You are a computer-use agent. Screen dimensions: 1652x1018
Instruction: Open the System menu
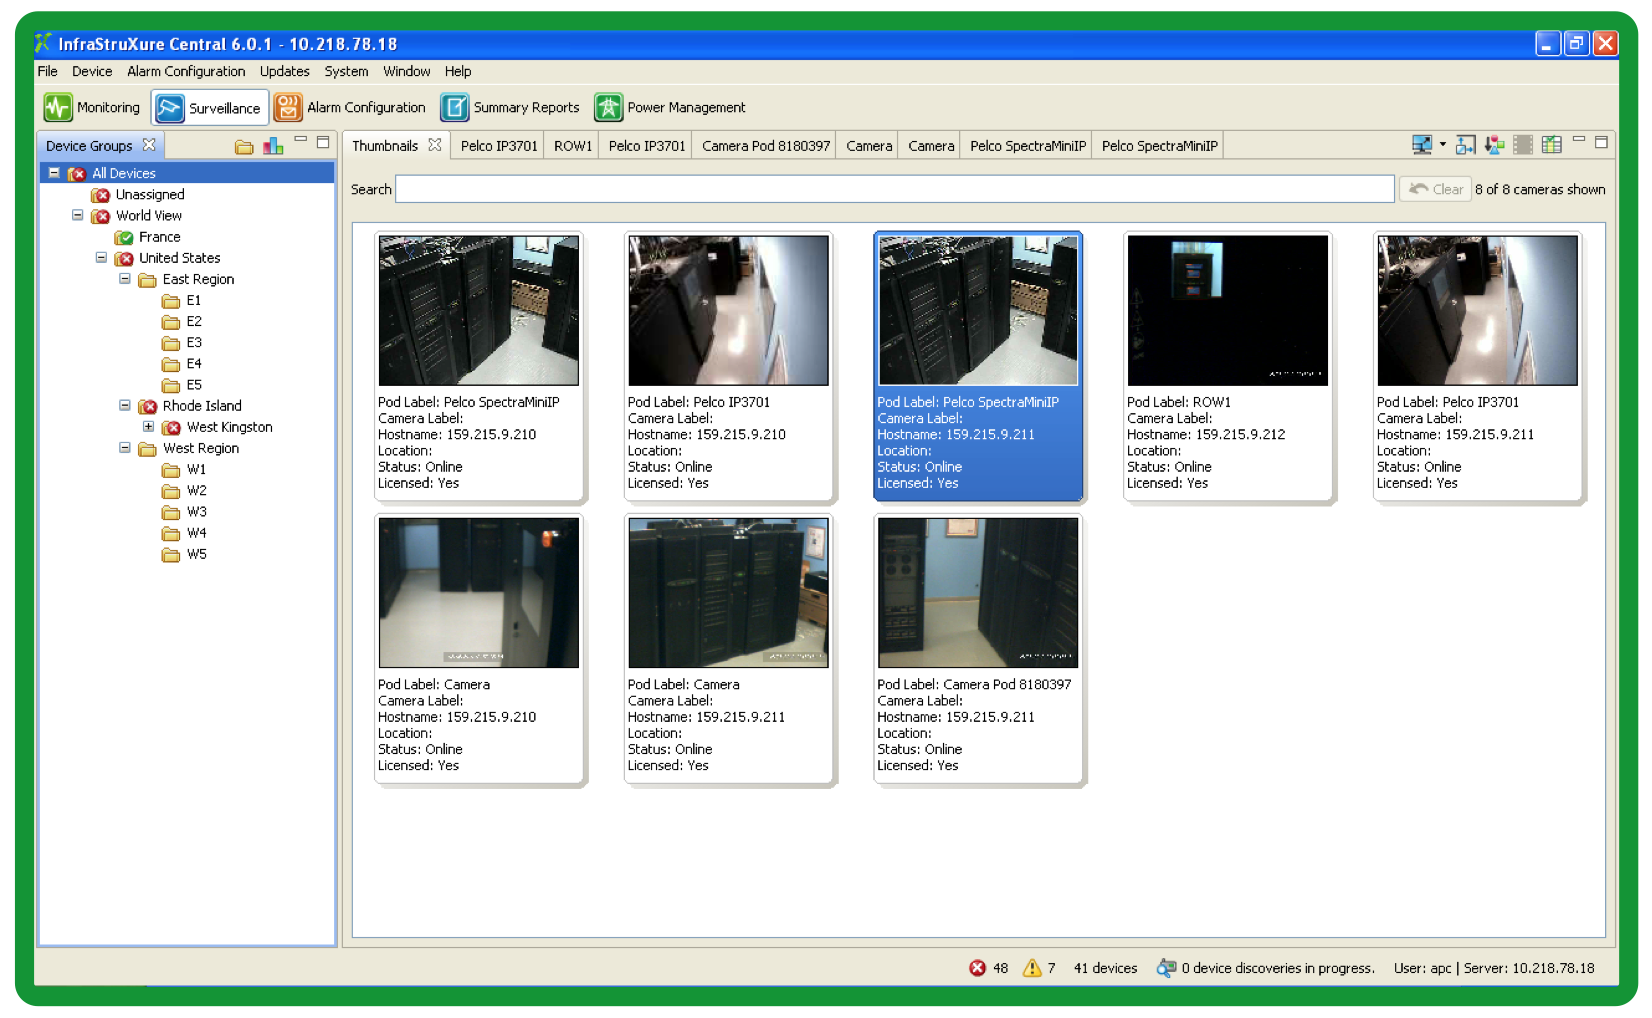346,71
